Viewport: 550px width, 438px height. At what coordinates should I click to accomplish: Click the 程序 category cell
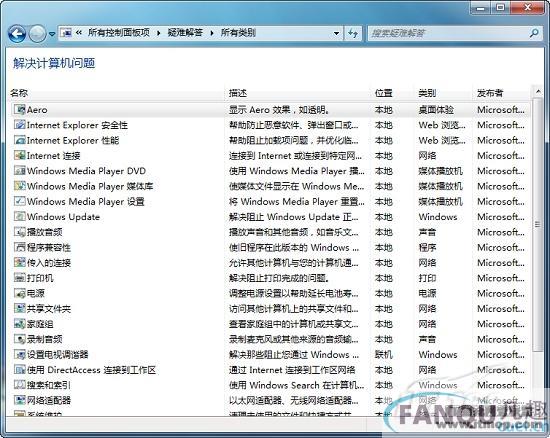point(427,248)
